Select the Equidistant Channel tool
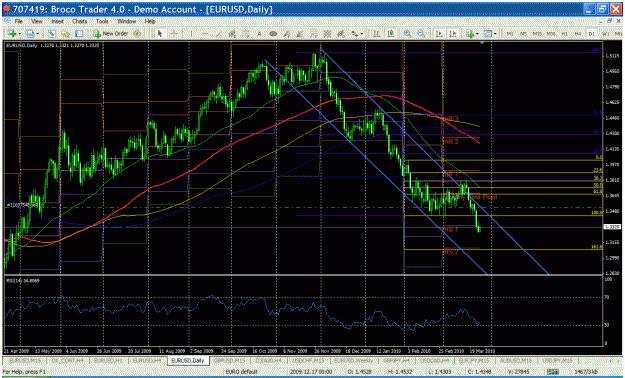Screen dimensions: 625x378 click(232, 34)
